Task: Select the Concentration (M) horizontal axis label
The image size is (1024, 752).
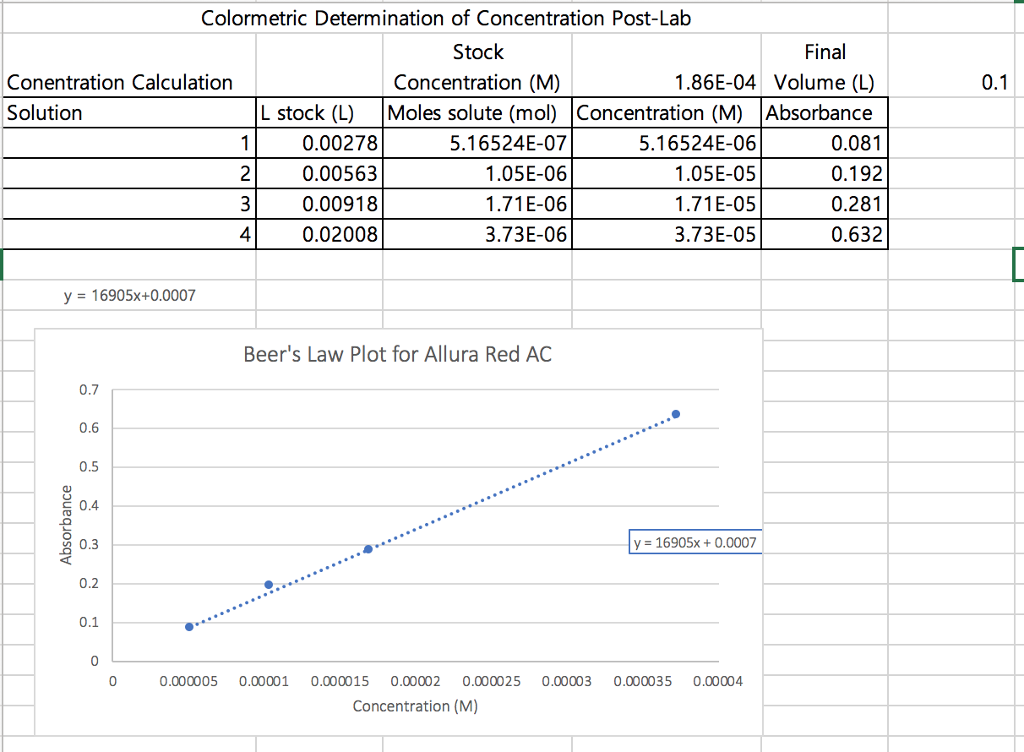Action: [414, 706]
